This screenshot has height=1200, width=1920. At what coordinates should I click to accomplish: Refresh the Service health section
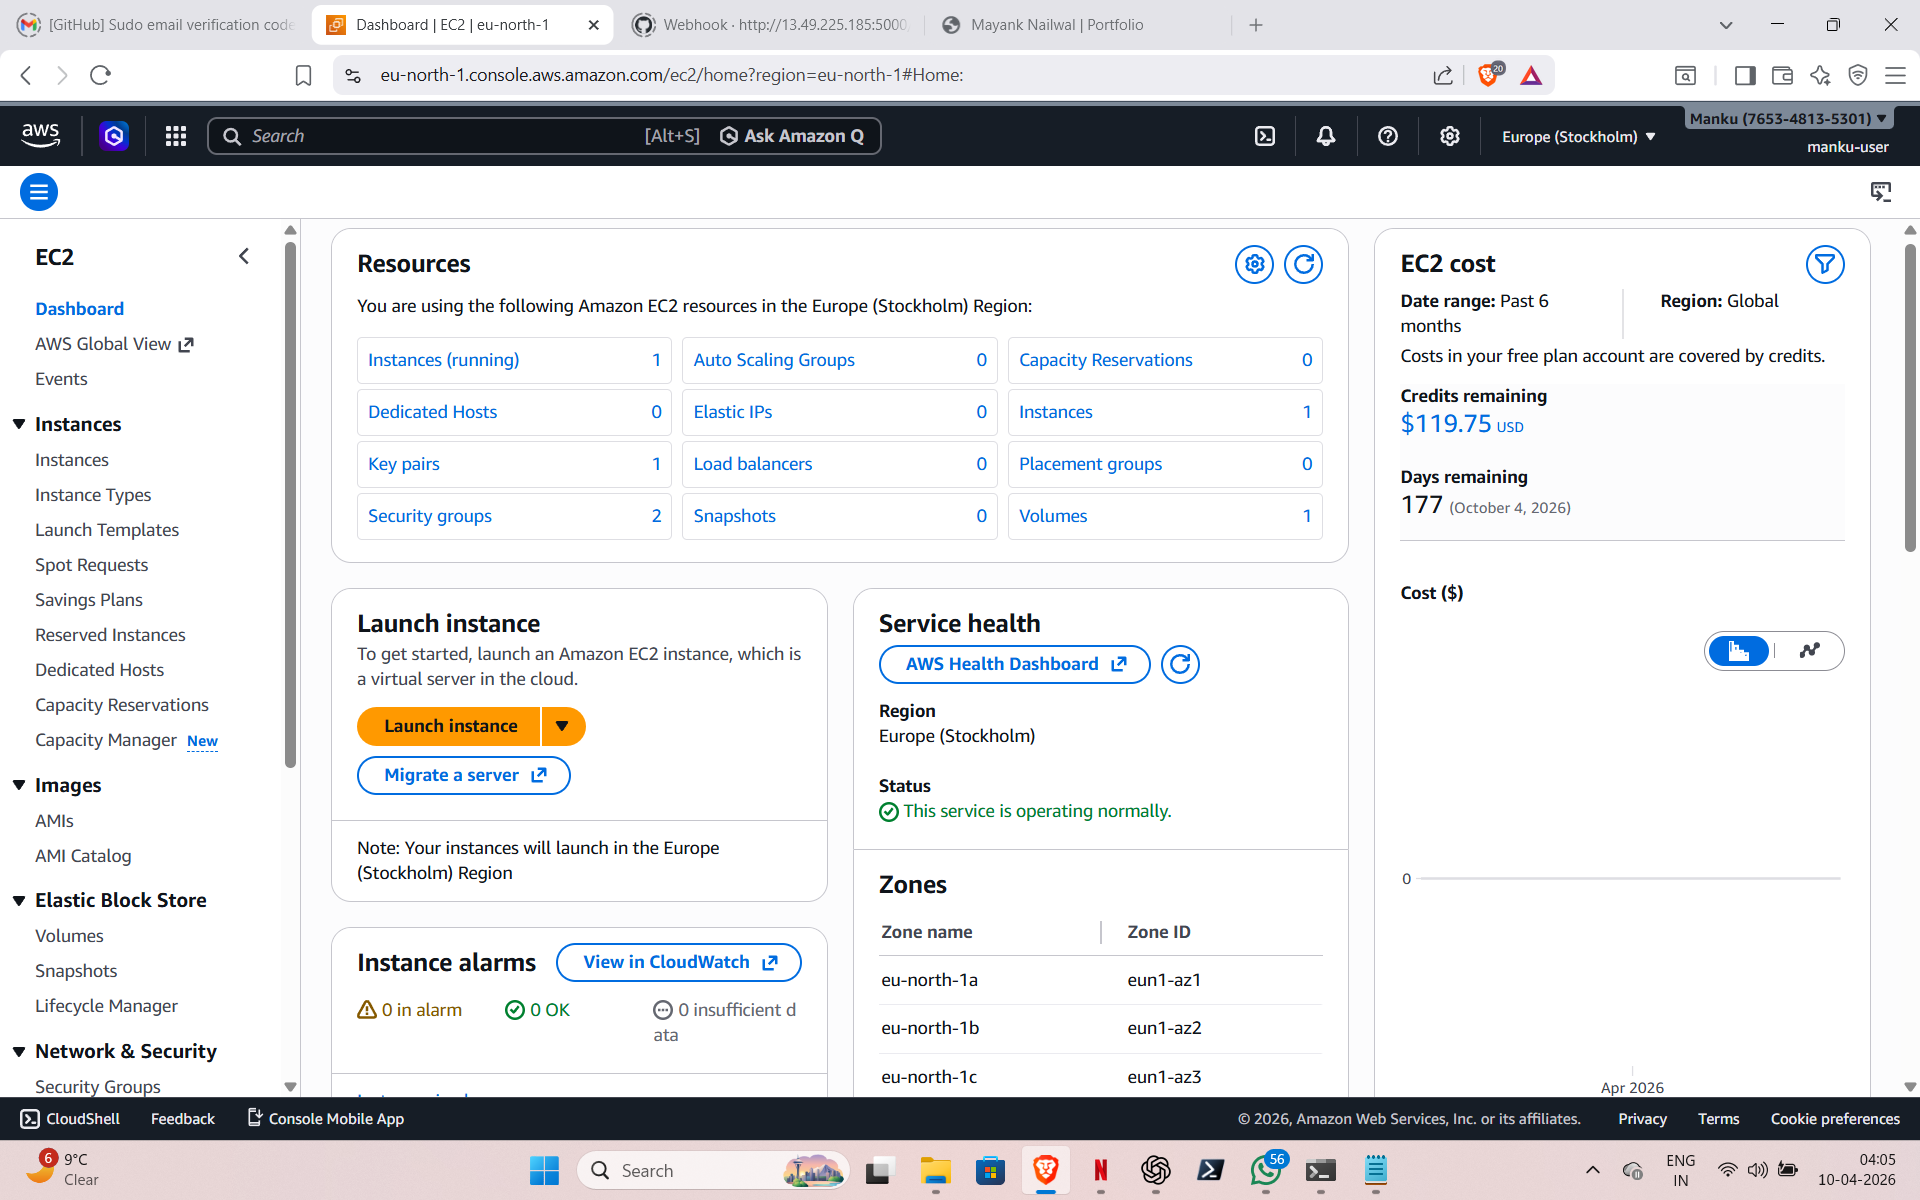click(1180, 664)
